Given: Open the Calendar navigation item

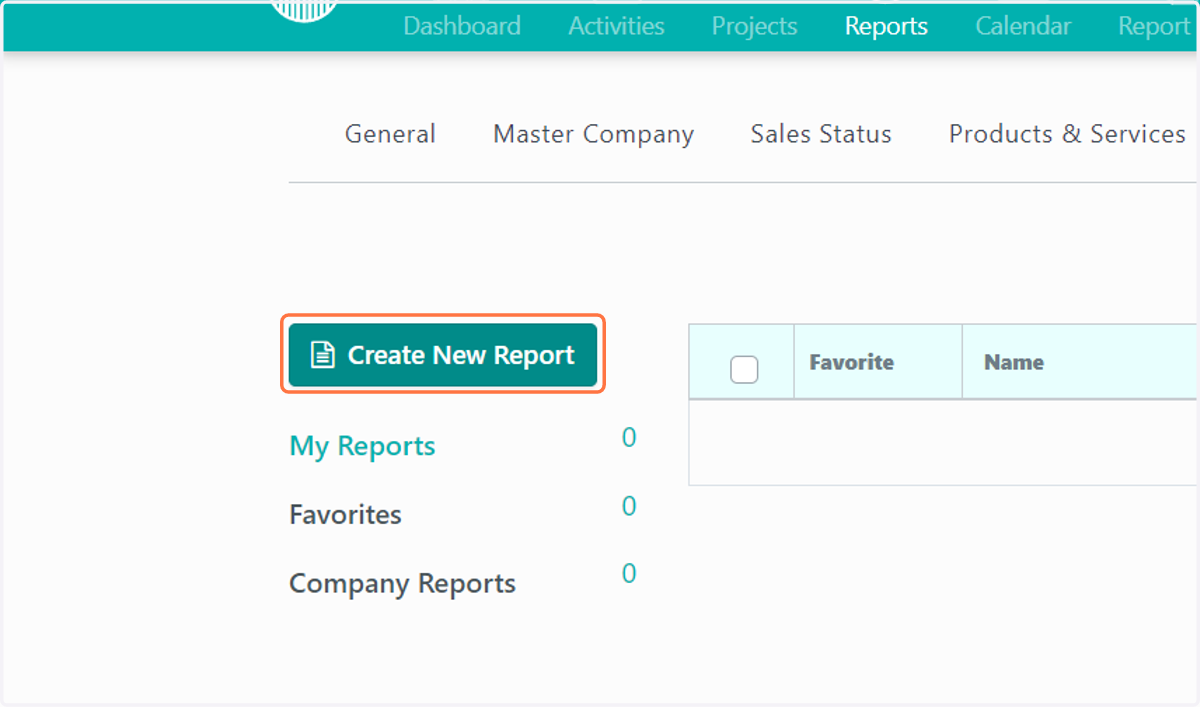Looking at the screenshot, I should pos(1023,26).
